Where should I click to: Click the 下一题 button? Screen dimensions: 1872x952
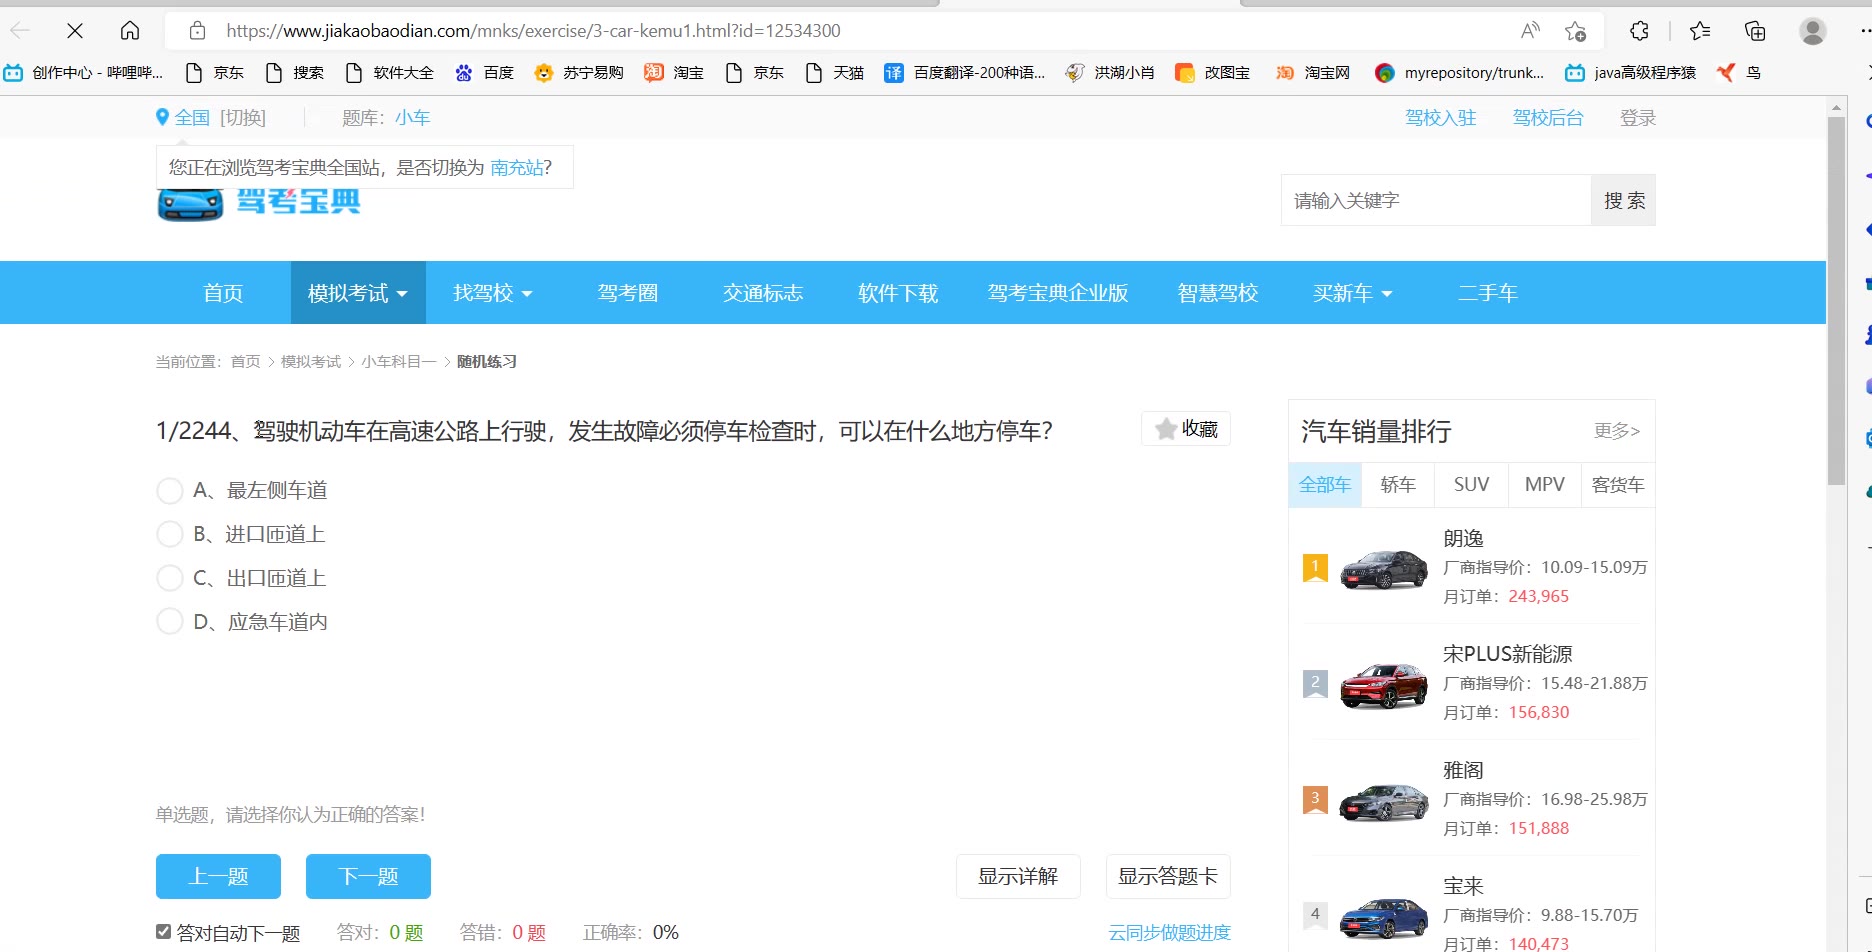tap(368, 877)
